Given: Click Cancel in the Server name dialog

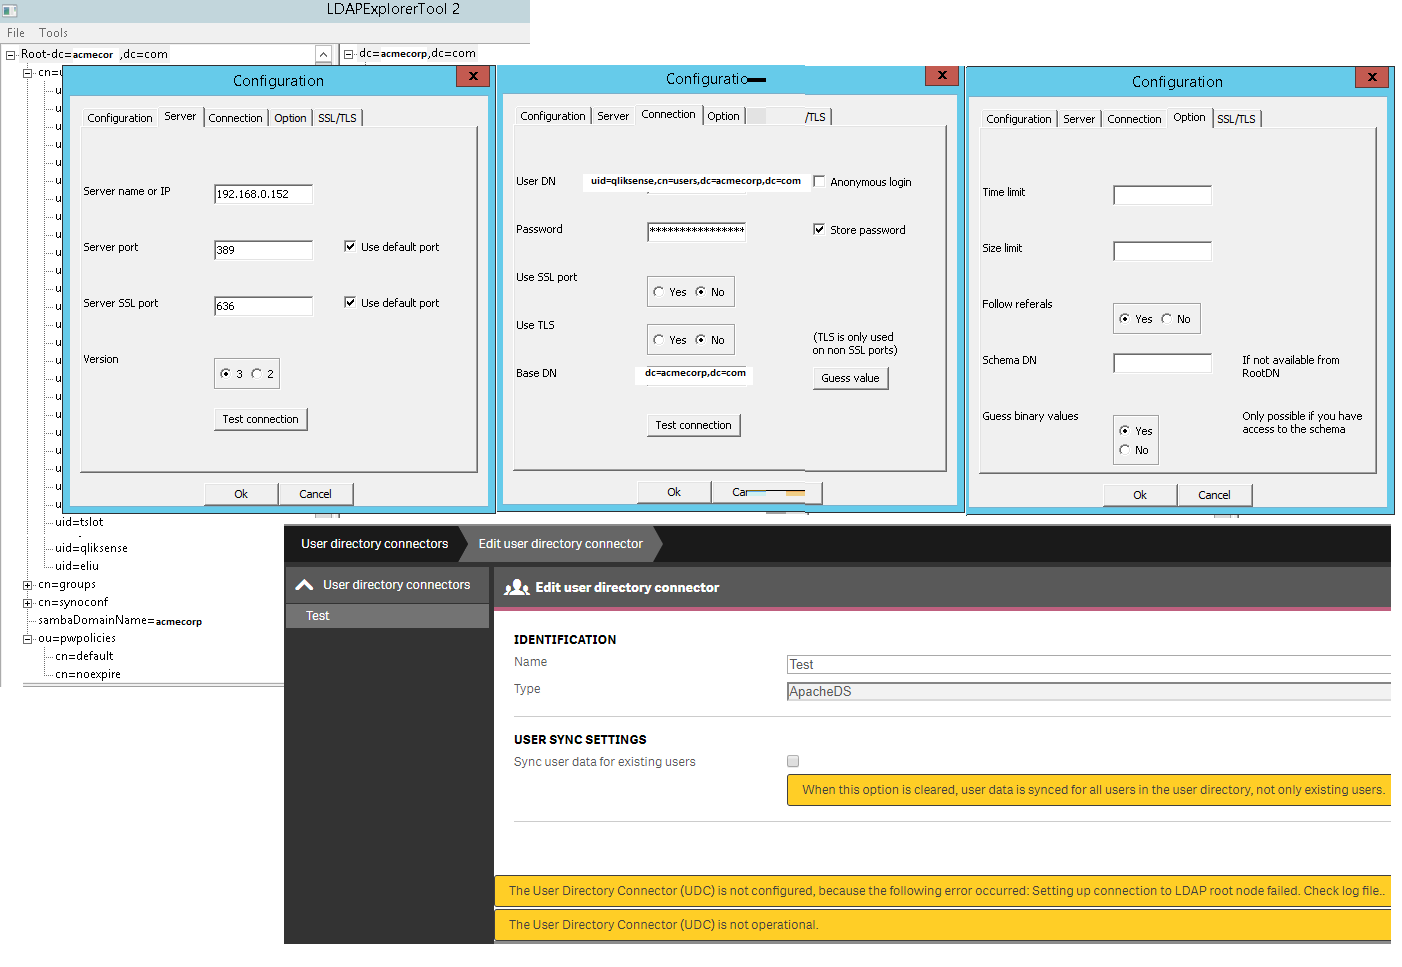Looking at the screenshot, I should tap(315, 494).
